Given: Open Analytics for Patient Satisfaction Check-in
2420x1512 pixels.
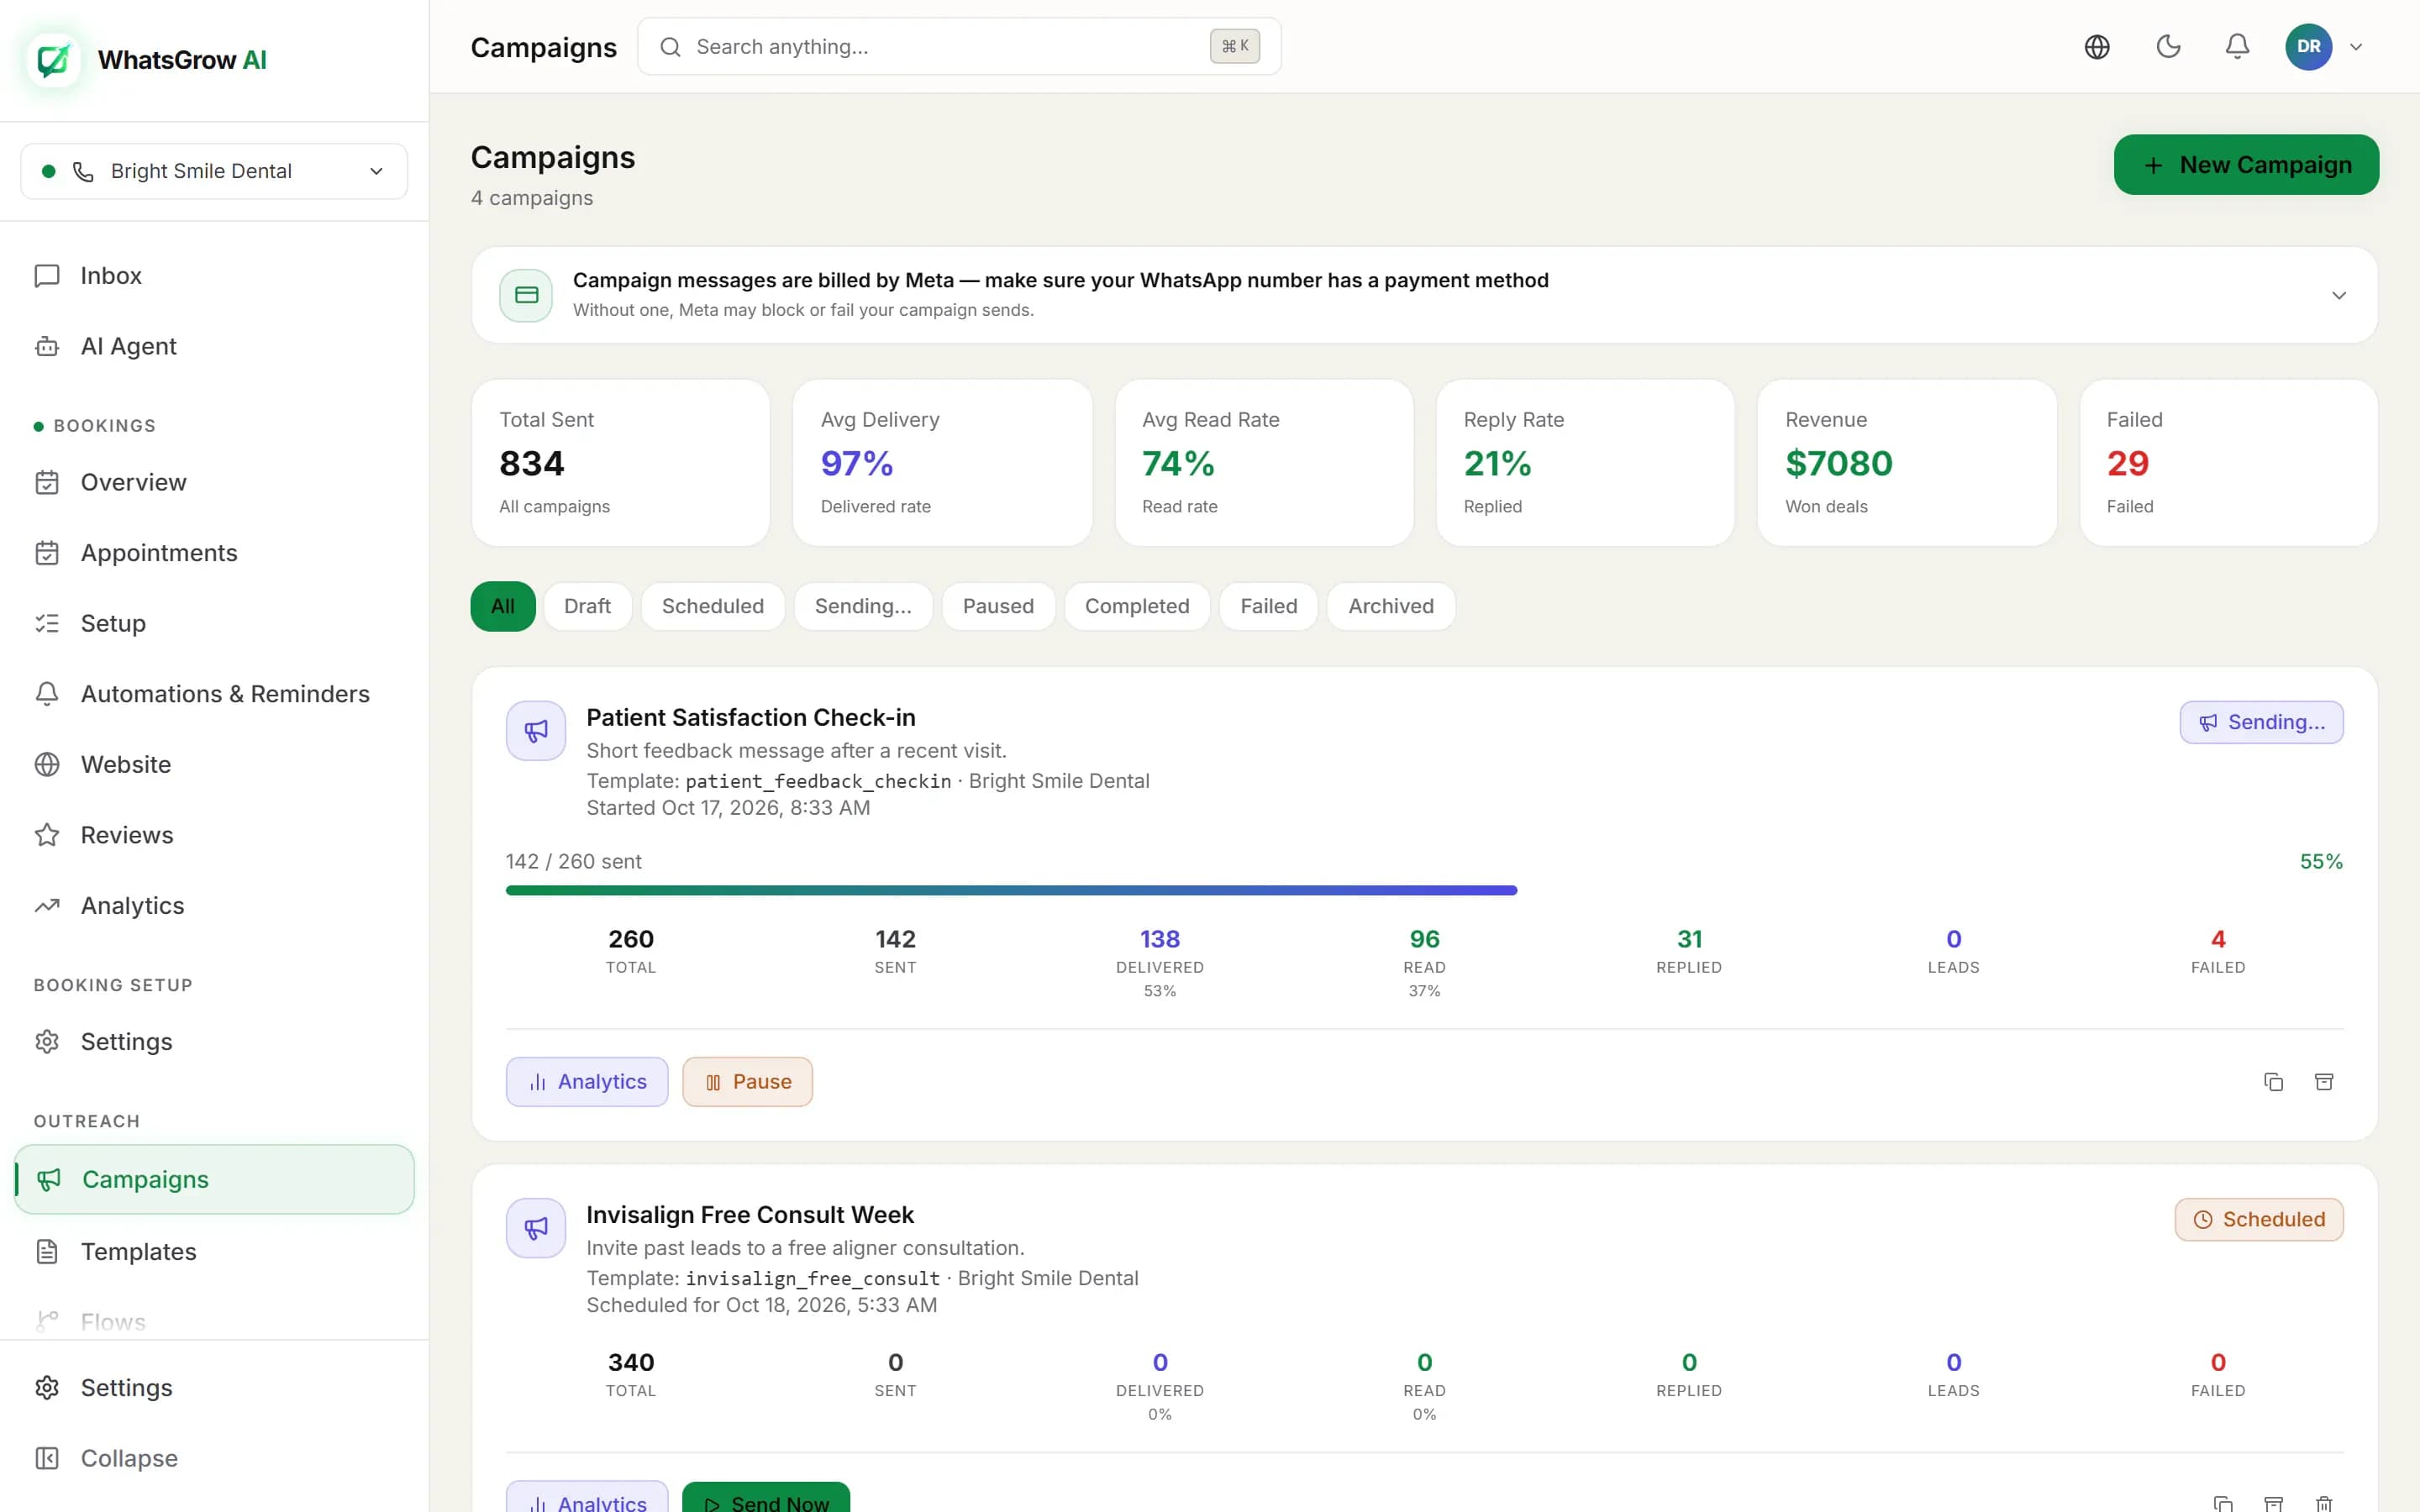Looking at the screenshot, I should tap(587, 1082).
